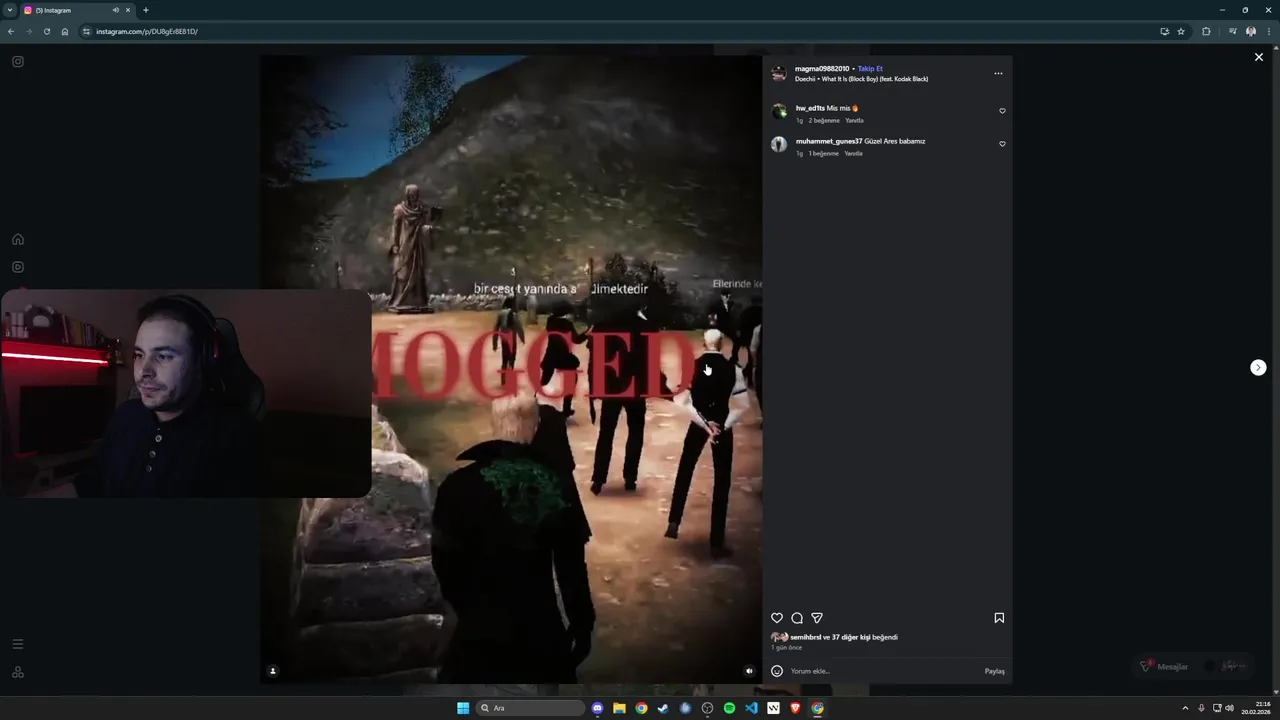Open muhammet_gunes37's avatar picture
The height and width of the screenshot is (720, 1280).
pos(779,144)
